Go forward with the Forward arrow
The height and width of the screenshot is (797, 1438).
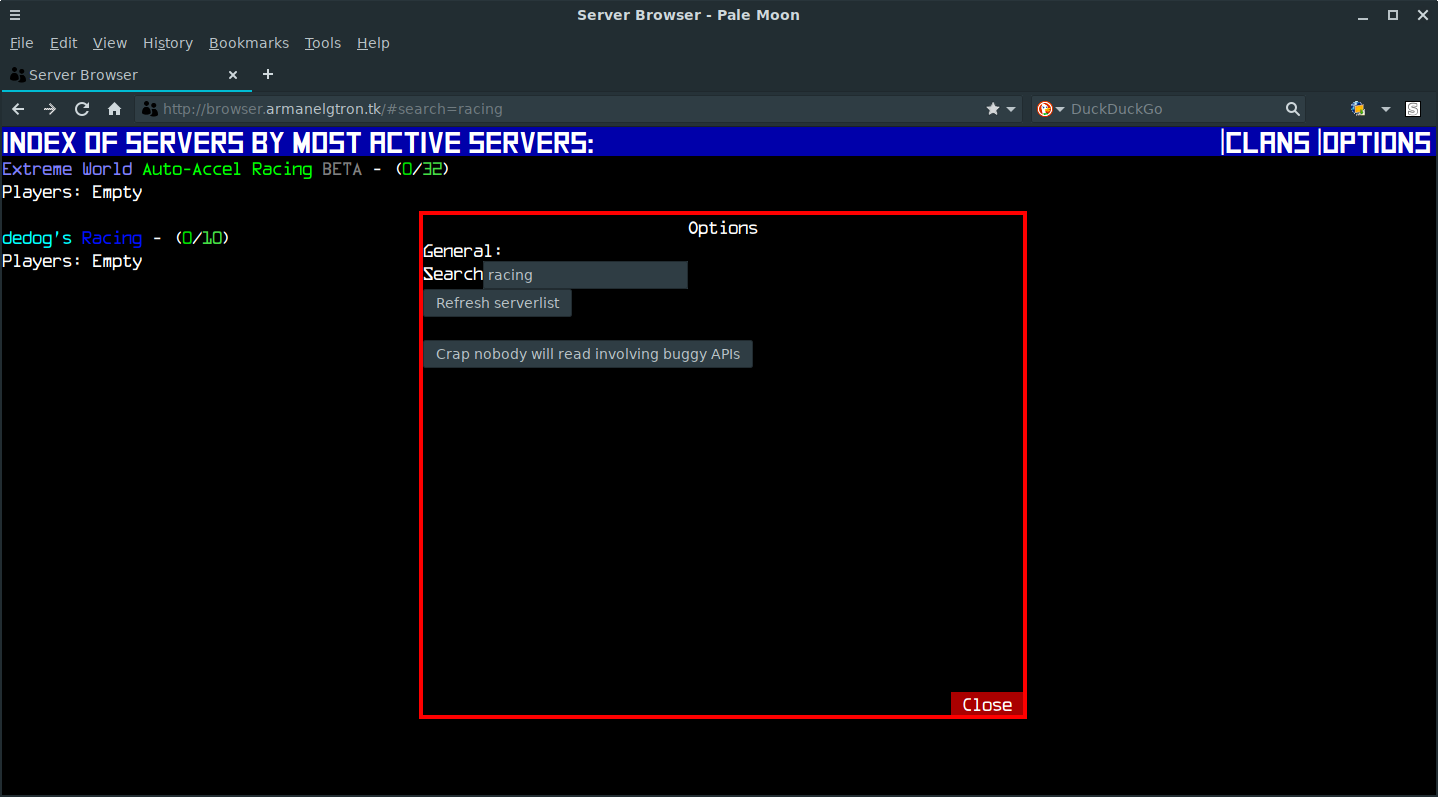coord(50,109)
